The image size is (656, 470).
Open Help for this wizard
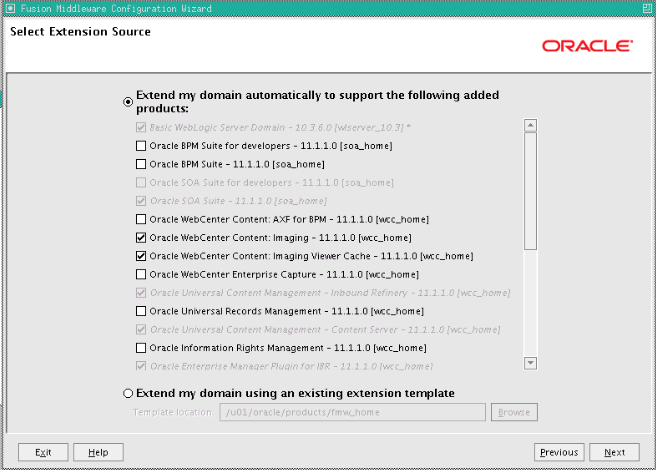(x=98, y=452)
